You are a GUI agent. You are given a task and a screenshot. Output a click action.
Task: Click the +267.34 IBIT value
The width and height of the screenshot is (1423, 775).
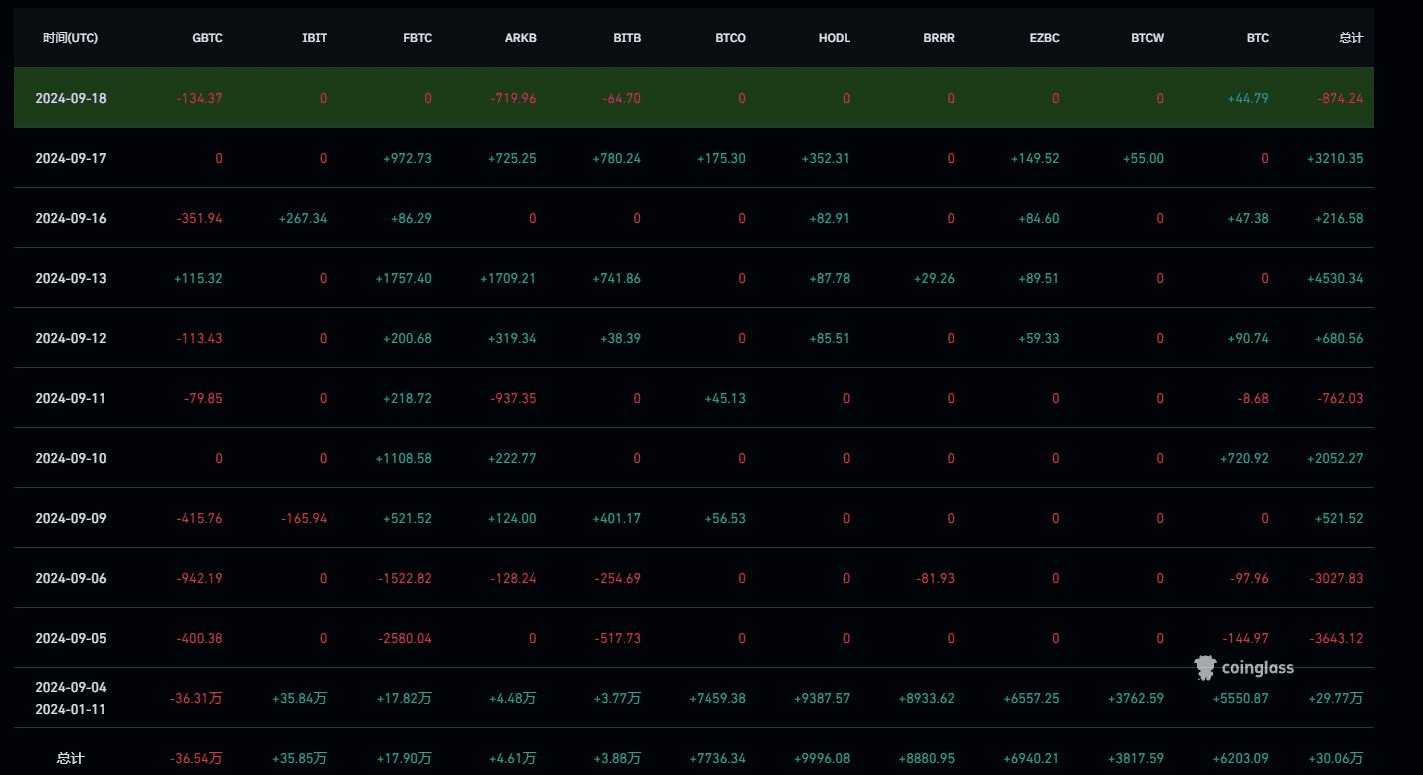coord(303,218)
